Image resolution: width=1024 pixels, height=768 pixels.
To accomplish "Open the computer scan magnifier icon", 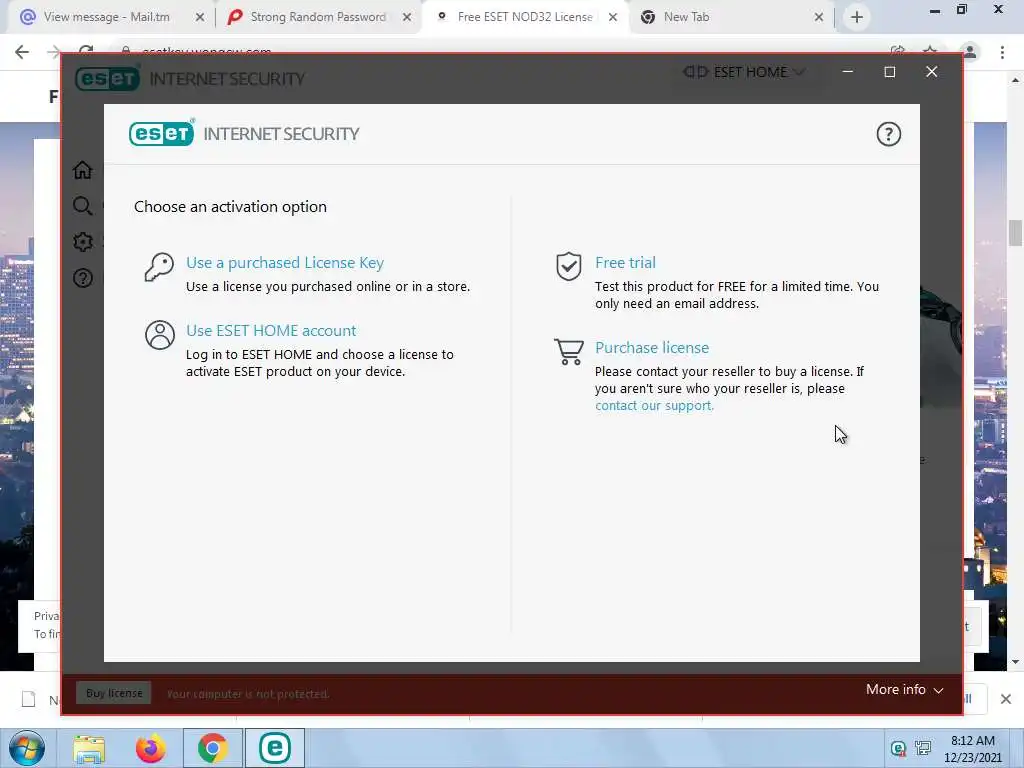I will [x=82, y=206].
